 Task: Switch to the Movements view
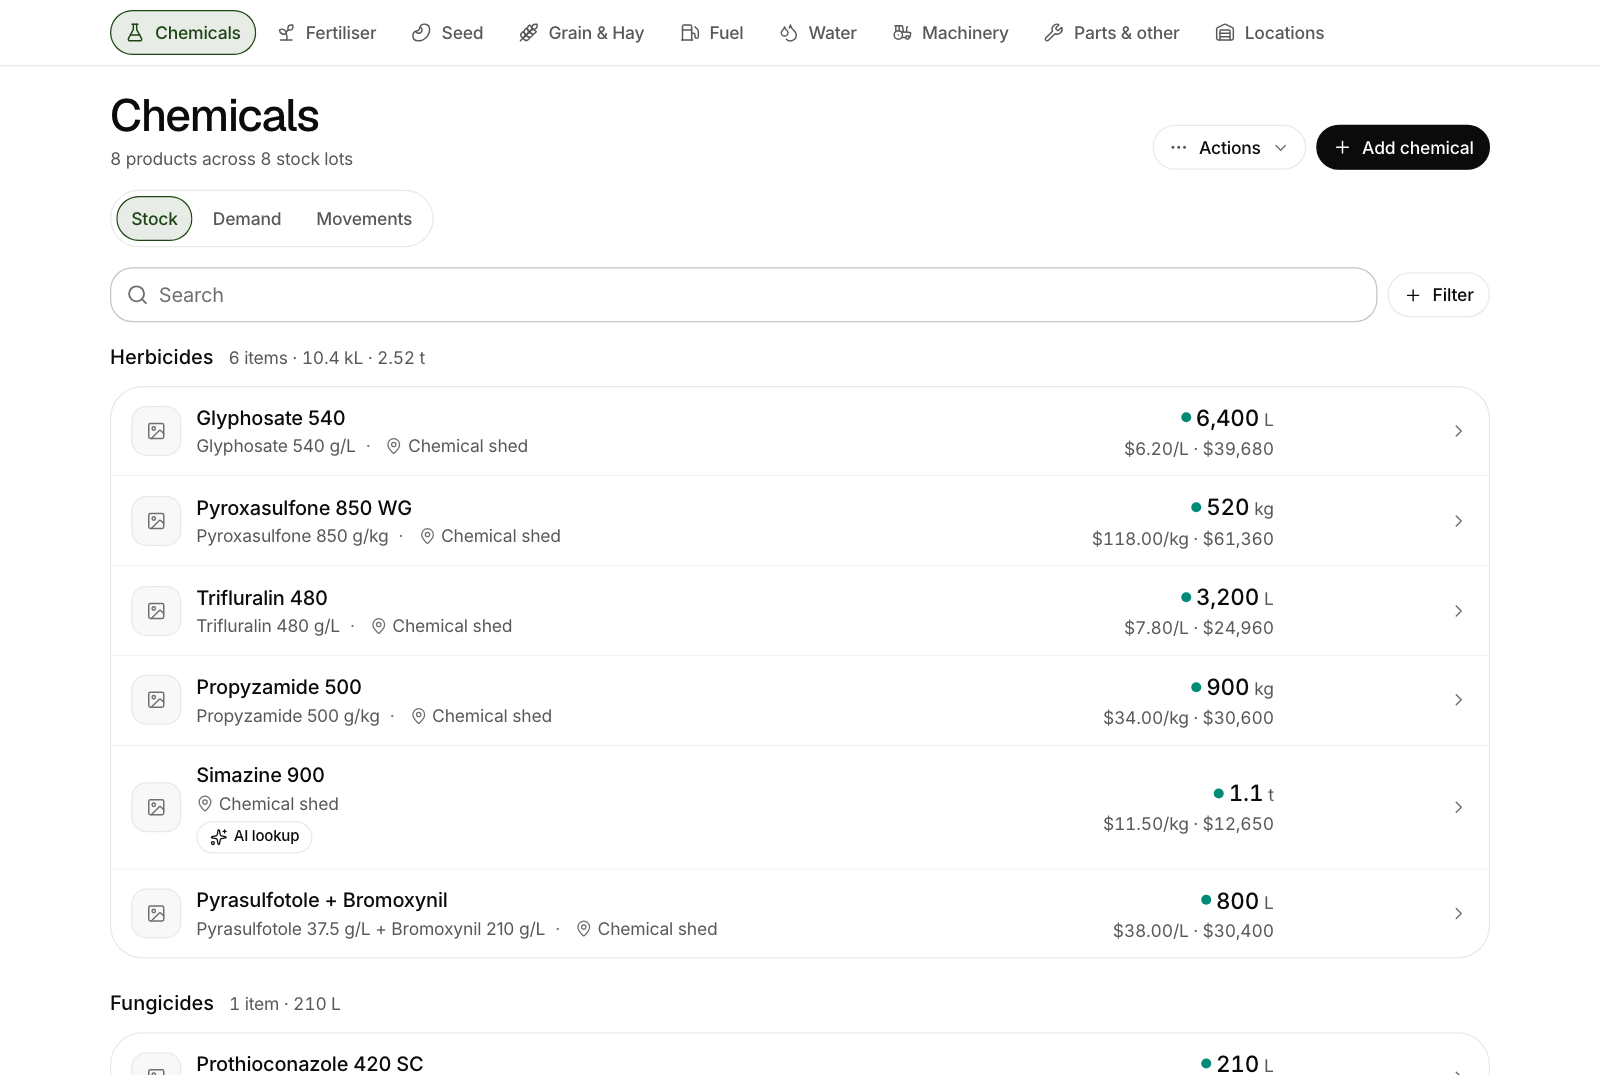(x=364, y=219)
